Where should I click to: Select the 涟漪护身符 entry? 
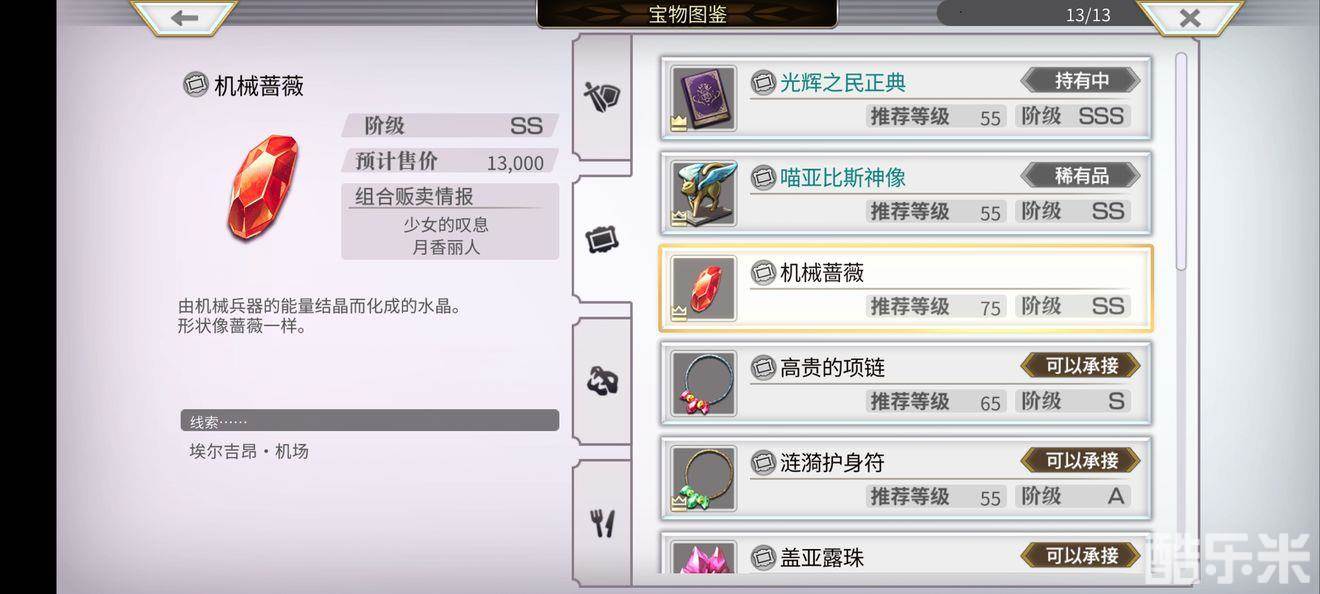906,478
